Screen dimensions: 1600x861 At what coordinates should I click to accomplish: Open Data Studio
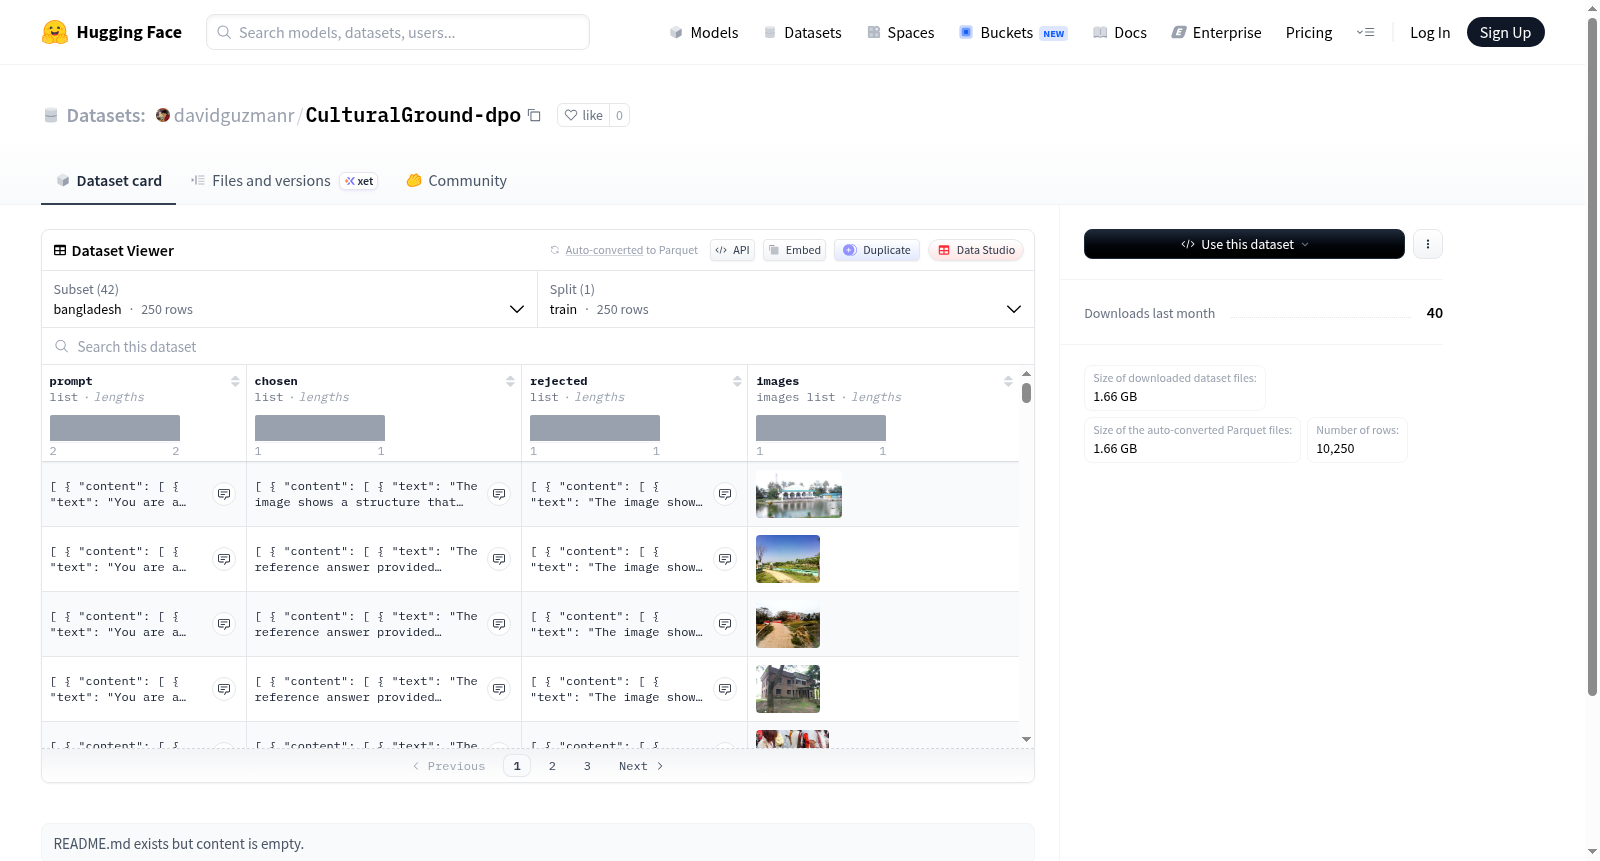coord(976,250)
